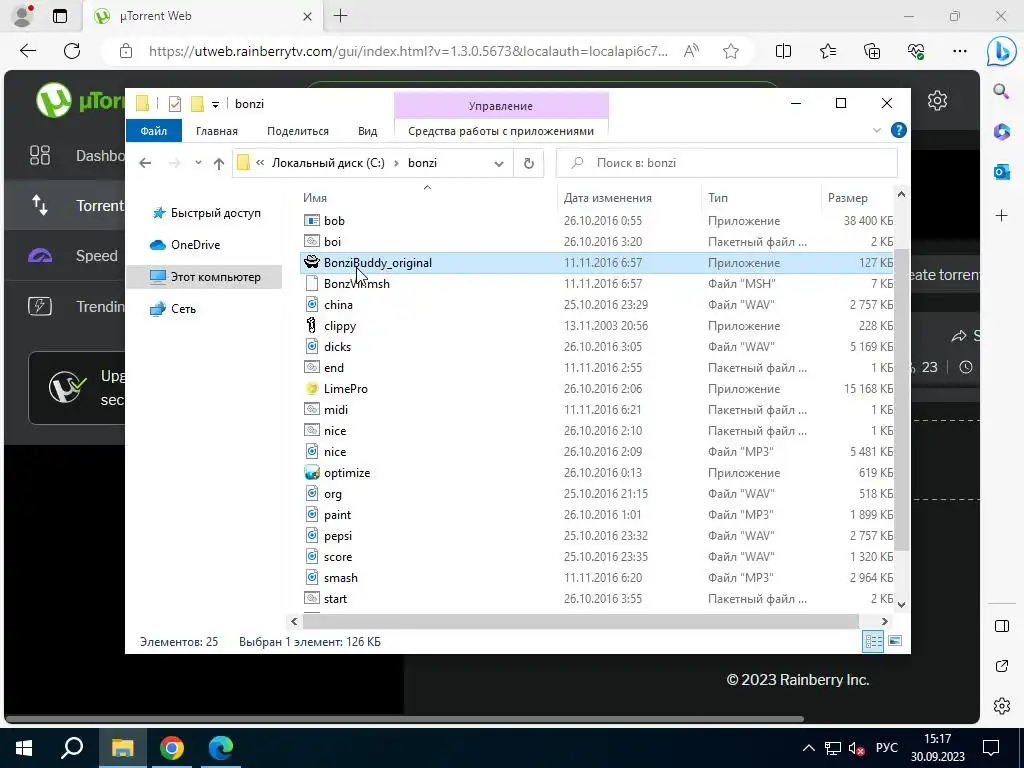Open the Вид ribbon tab

pyautogui.click(x=368, y=131)
